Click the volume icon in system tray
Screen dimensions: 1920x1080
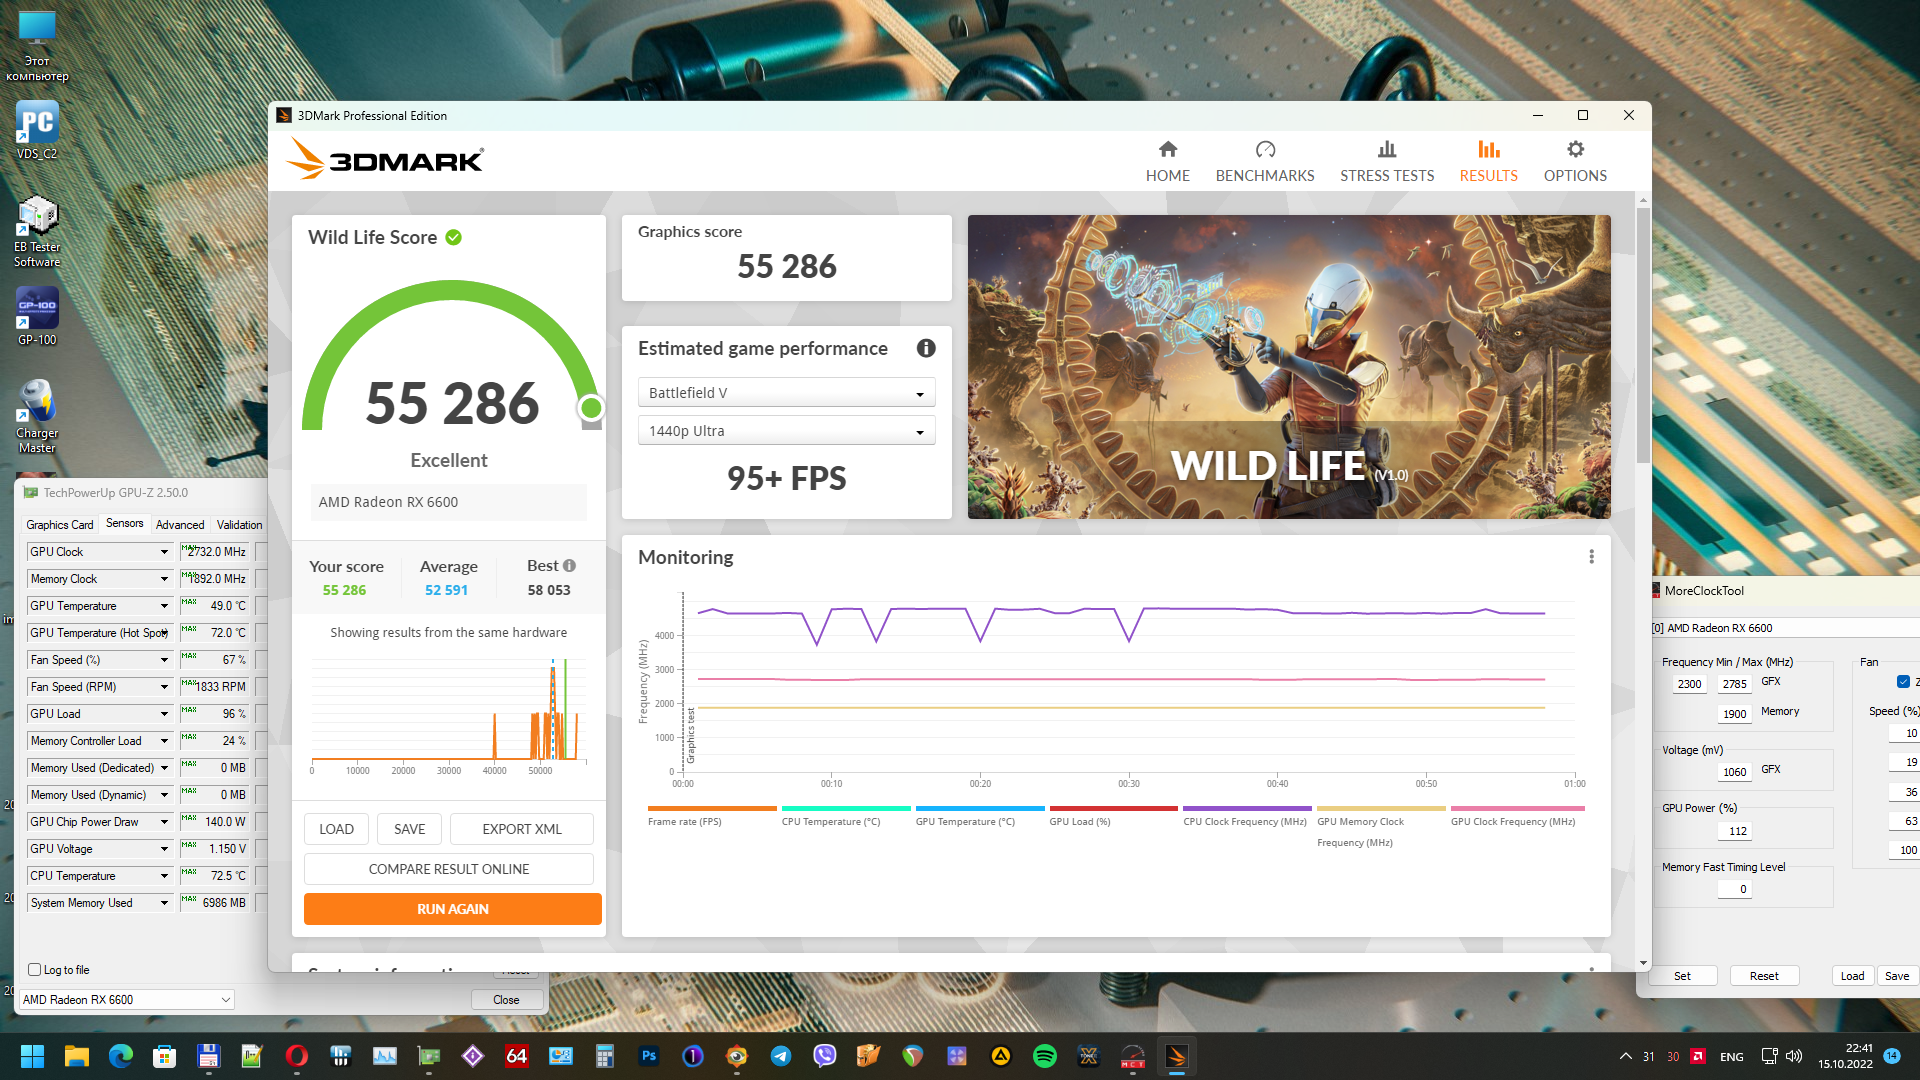(1794, 1056)
